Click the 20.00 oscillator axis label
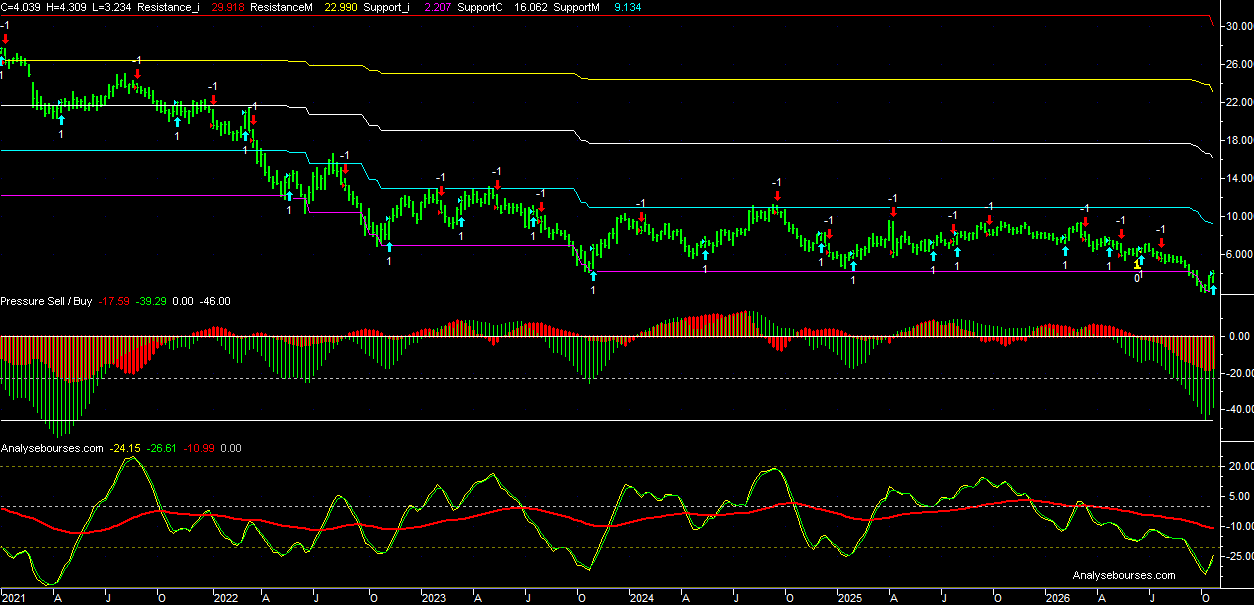1254x605 pixels. [1238, 466]
